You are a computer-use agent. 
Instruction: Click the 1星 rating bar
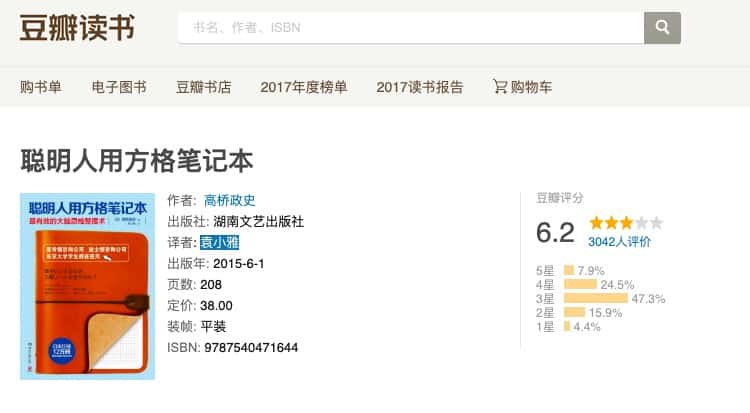567,326
